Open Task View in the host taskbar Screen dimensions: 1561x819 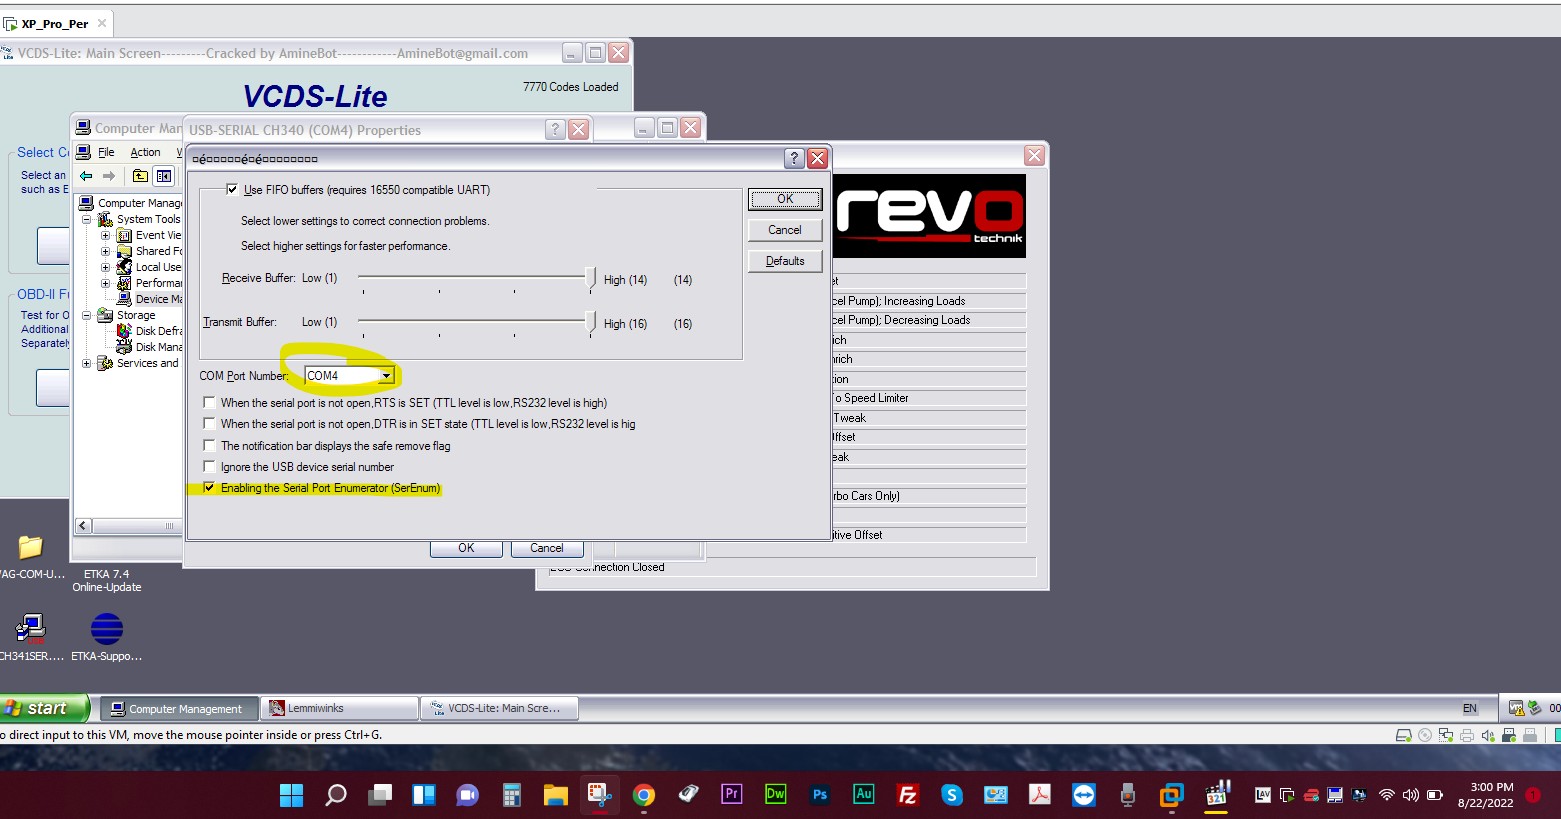coord(380,795)
